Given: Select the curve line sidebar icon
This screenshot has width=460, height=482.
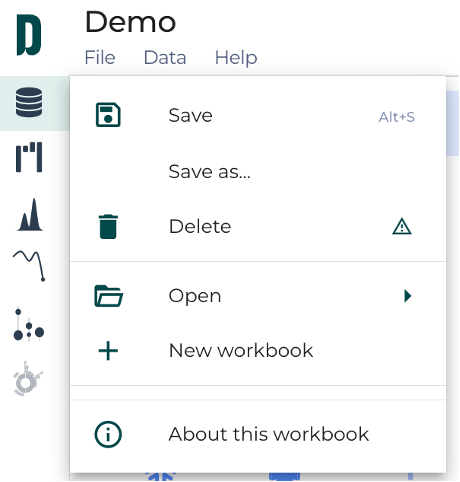Looking at the screenshot, I should [29, 266].
